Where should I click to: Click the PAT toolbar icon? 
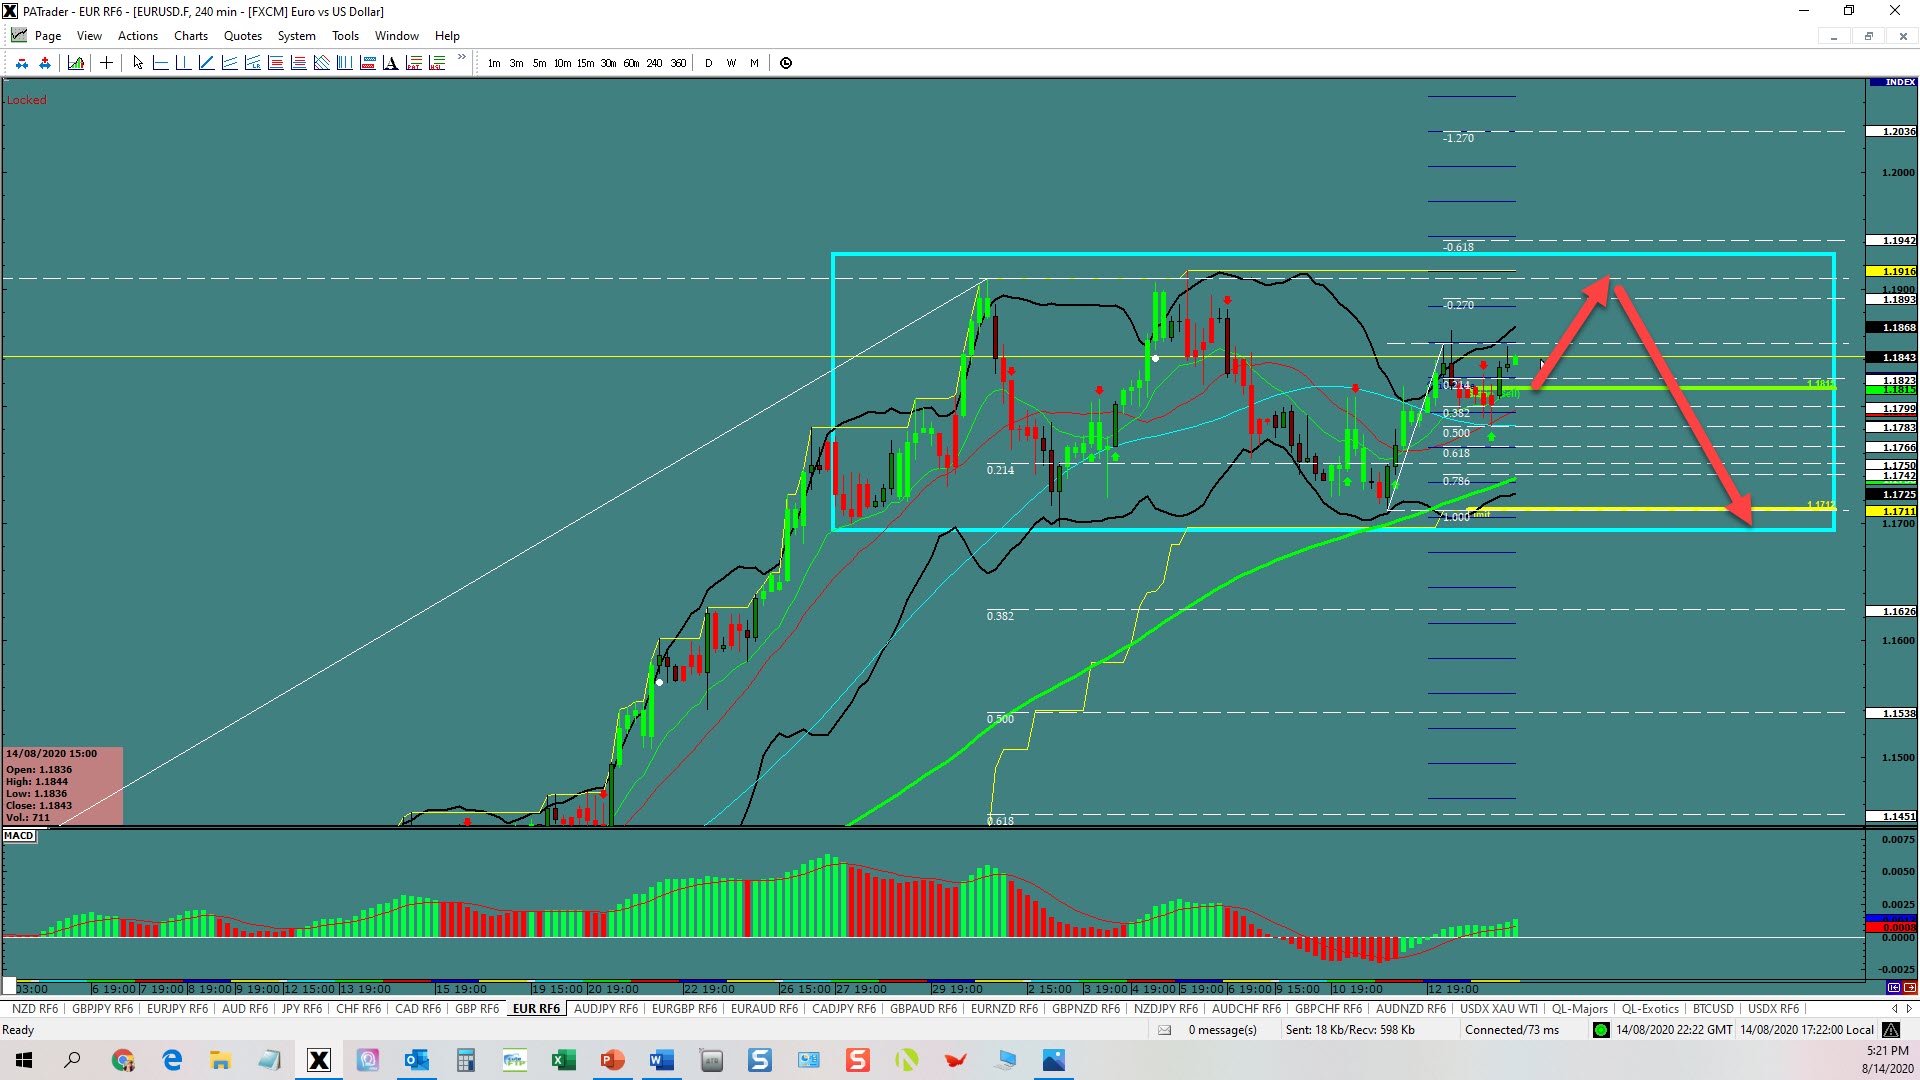[x=413, y=63]
